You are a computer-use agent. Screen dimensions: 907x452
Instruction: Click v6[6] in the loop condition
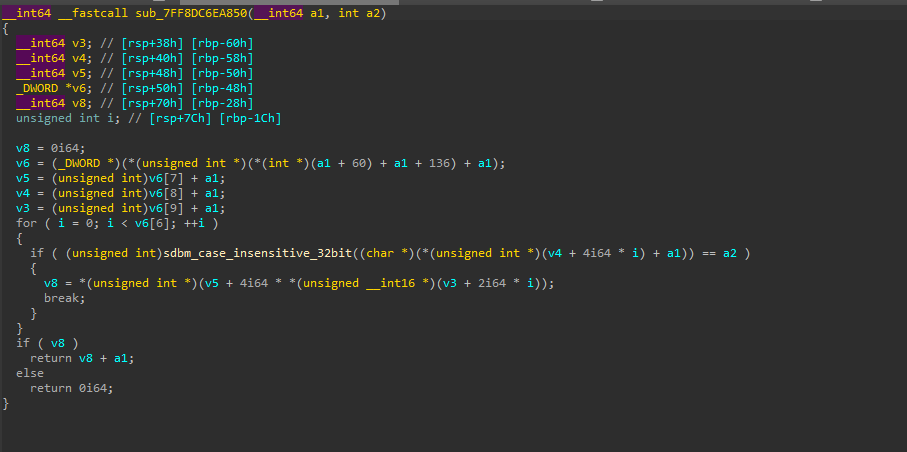click(x=150, y=223)
